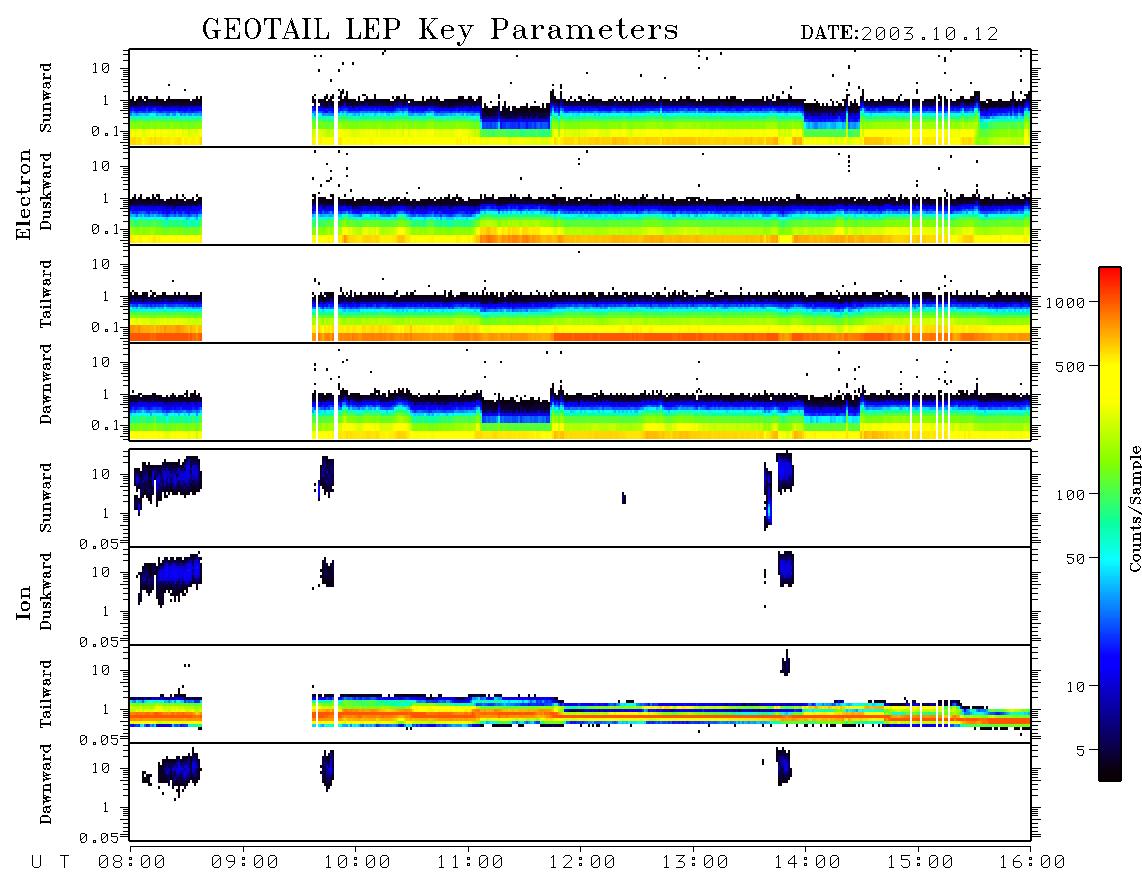Select the DATE:2003.10.12 label
Viewport: 1142px width, 880px height.
coord(899,34)
